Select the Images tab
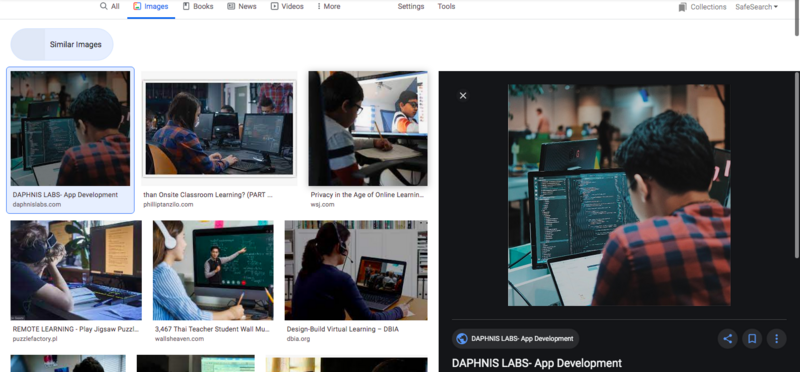 (x=151, y=7)
